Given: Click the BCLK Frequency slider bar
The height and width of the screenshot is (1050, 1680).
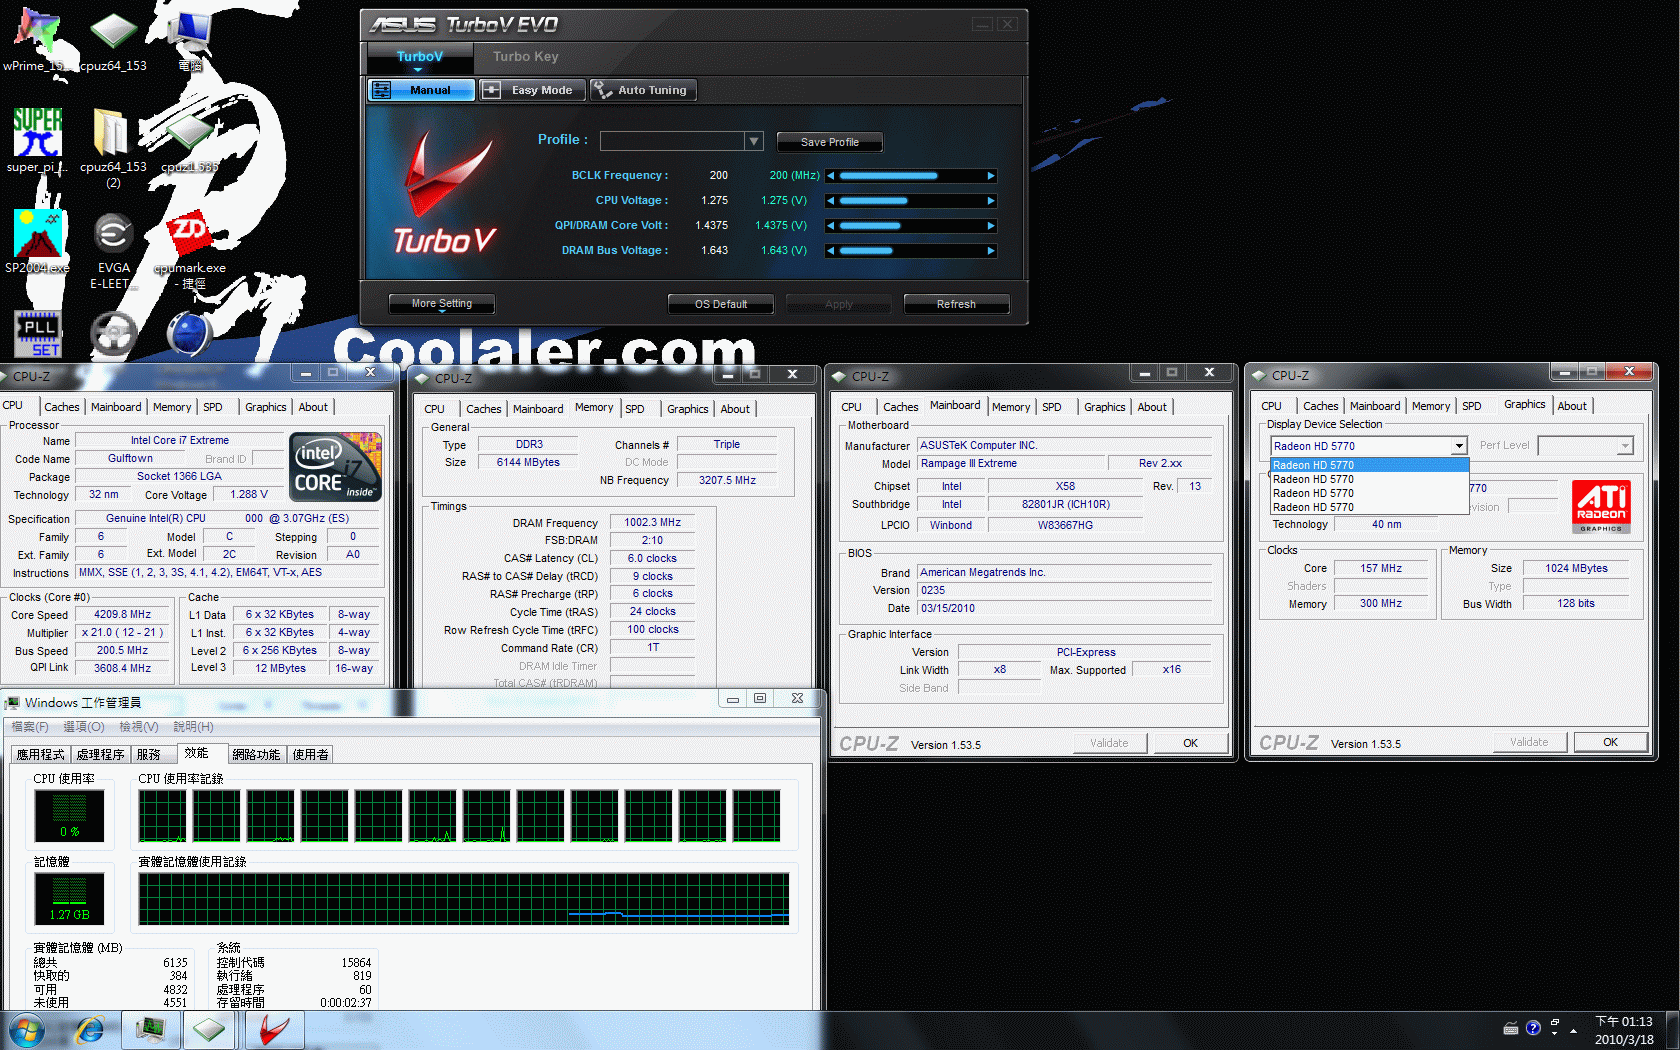Looking at the screenshot, I should point(910,176).
